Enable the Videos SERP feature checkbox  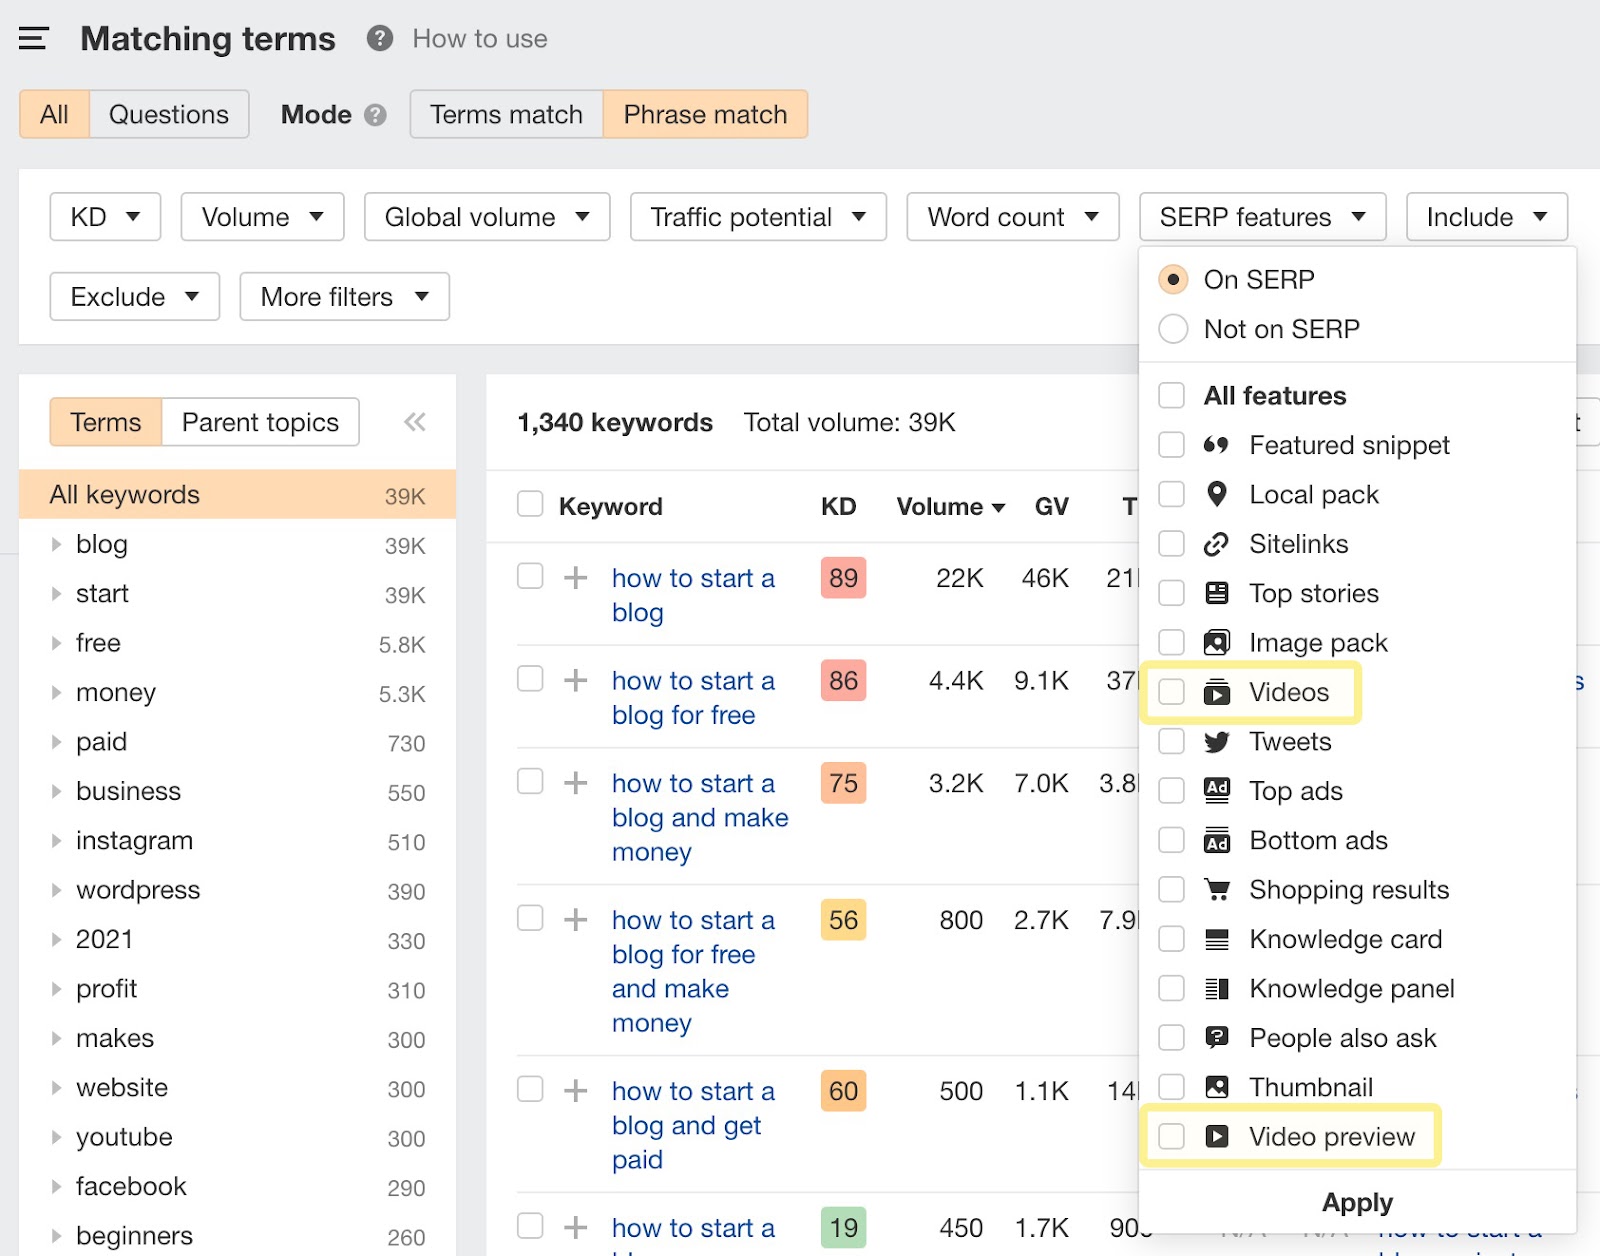point(1170,692)
